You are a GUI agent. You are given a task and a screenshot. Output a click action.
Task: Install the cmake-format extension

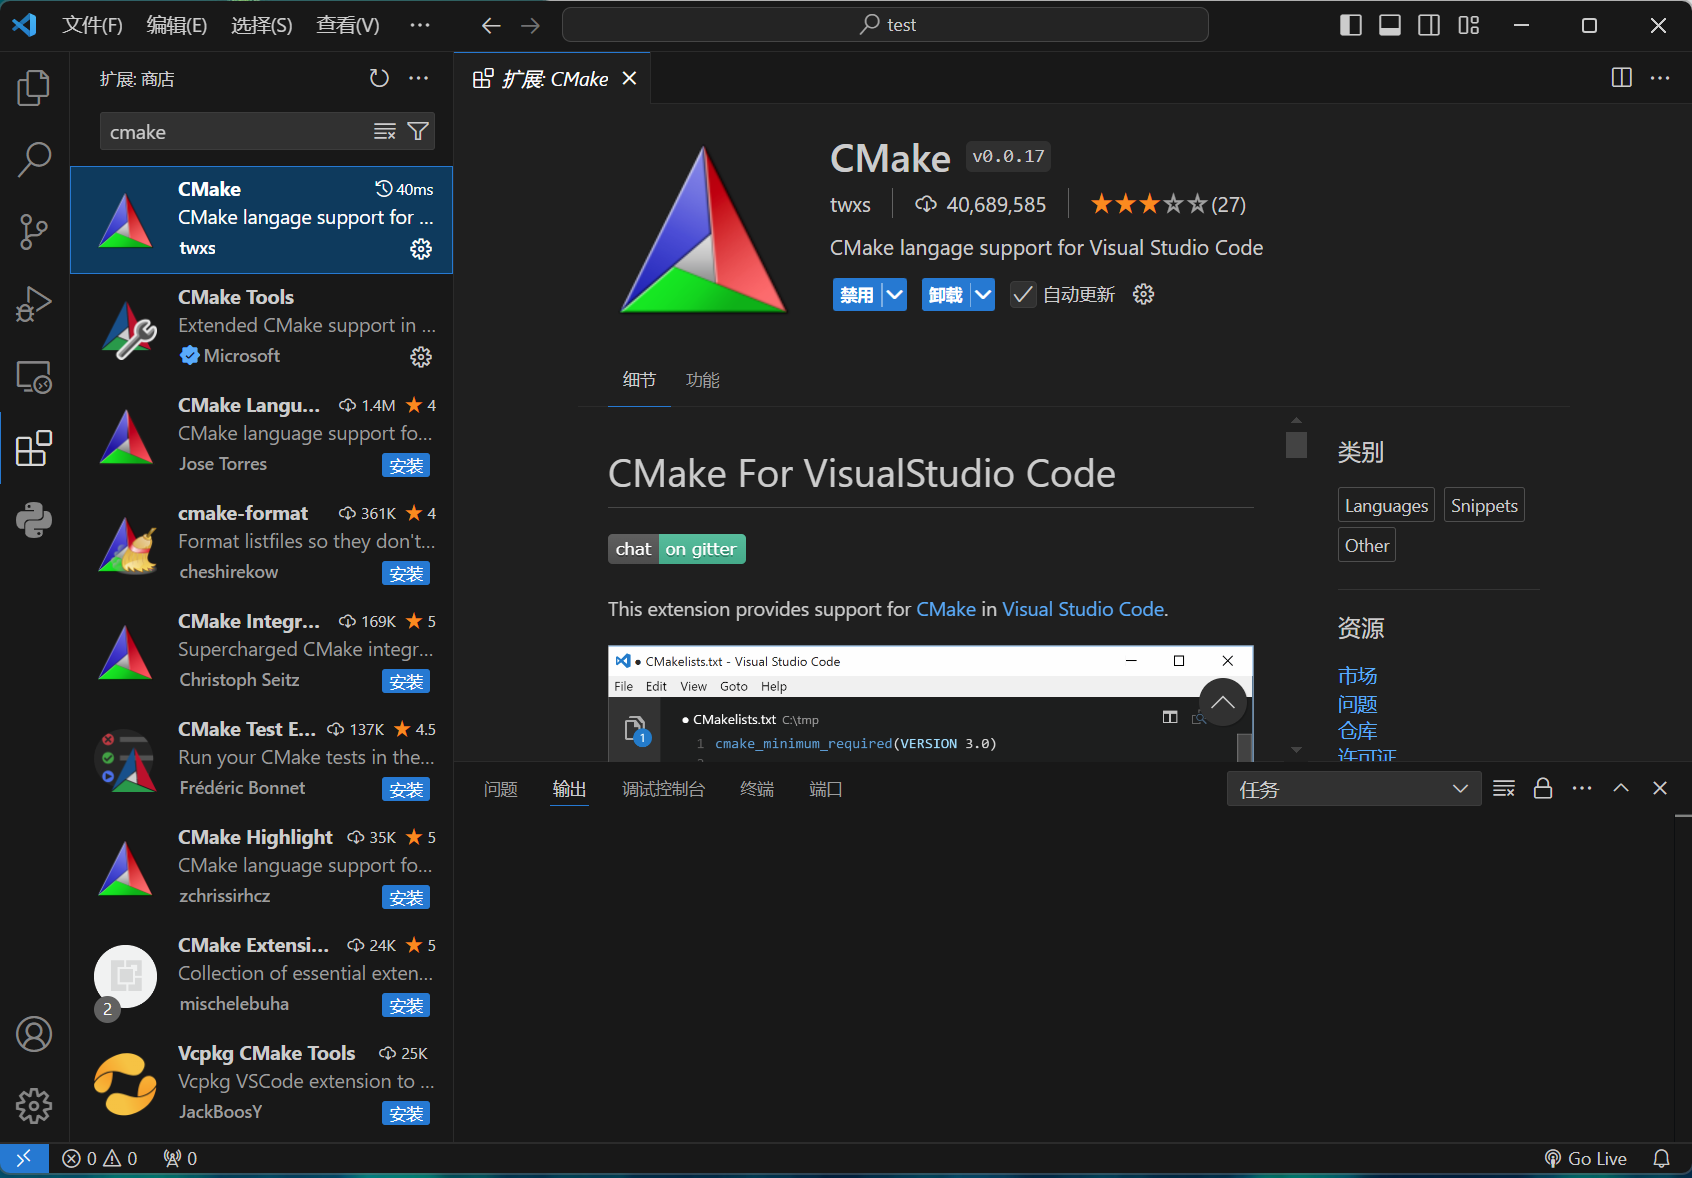(406, 573)
